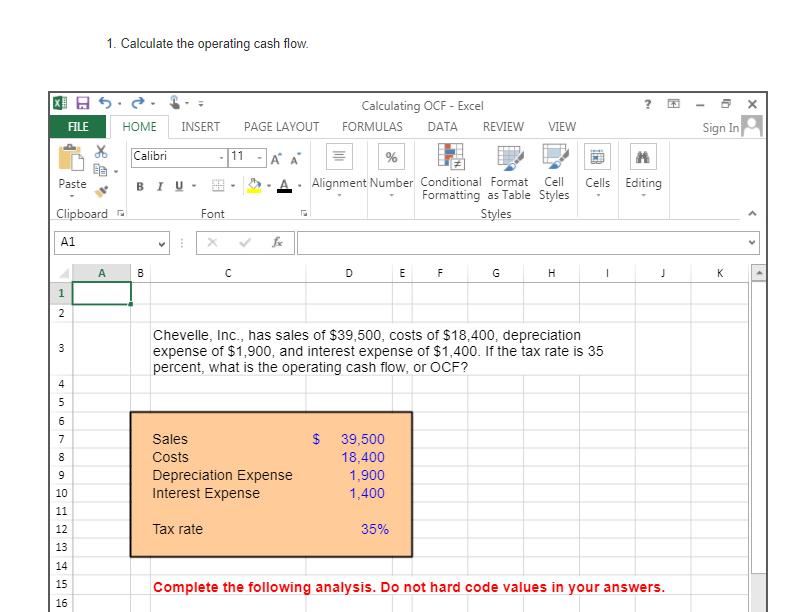Viewport: 812px width, 612px height.
Task: Expand the Borders dropdown arrow
Action: tap(231, 185)
